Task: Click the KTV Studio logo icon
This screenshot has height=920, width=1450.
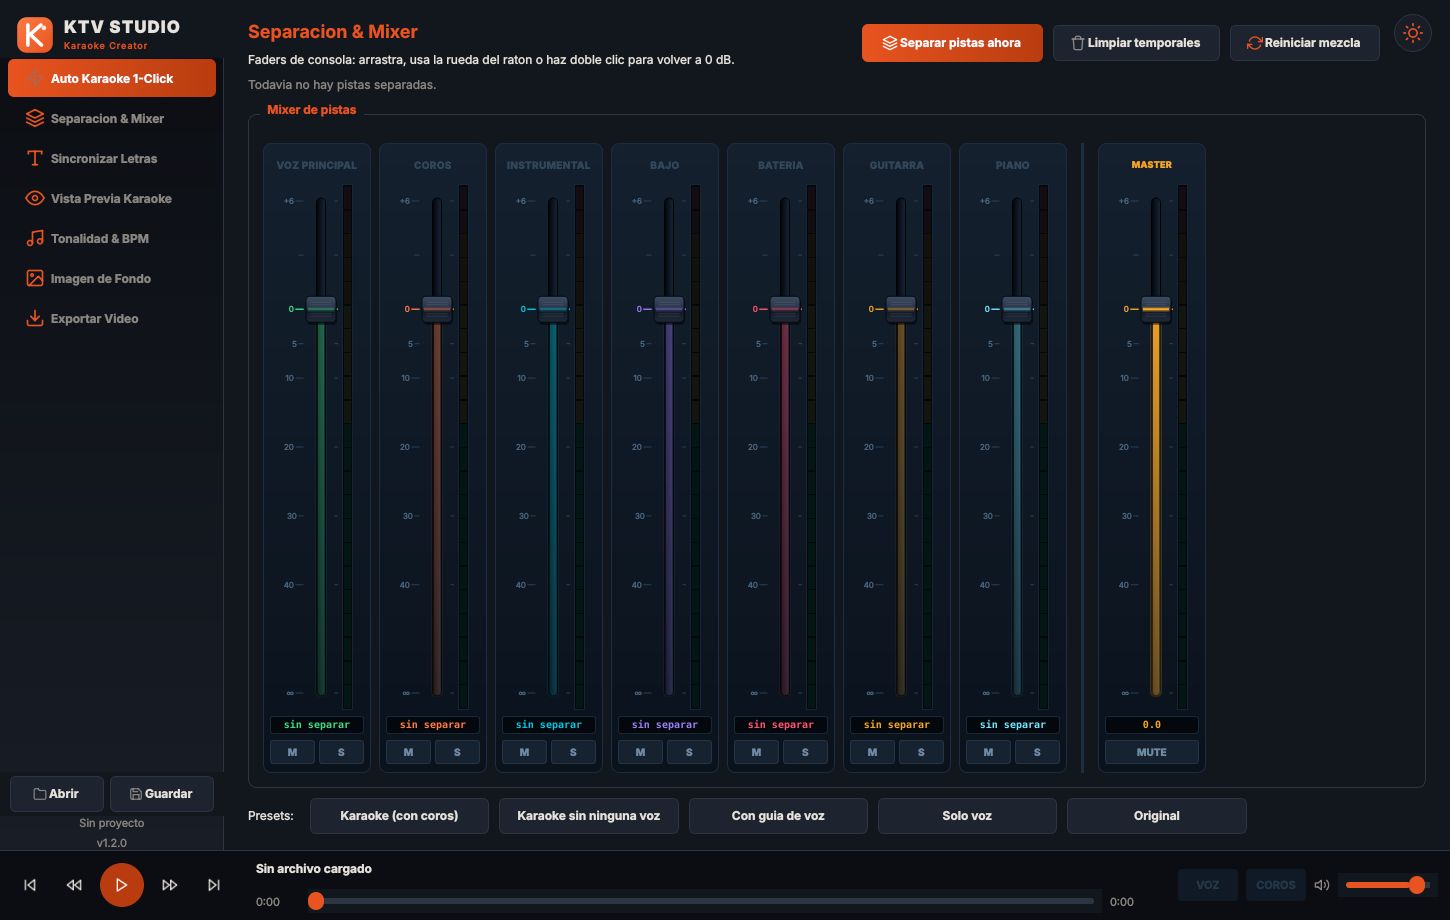Action: click(35, 35)
